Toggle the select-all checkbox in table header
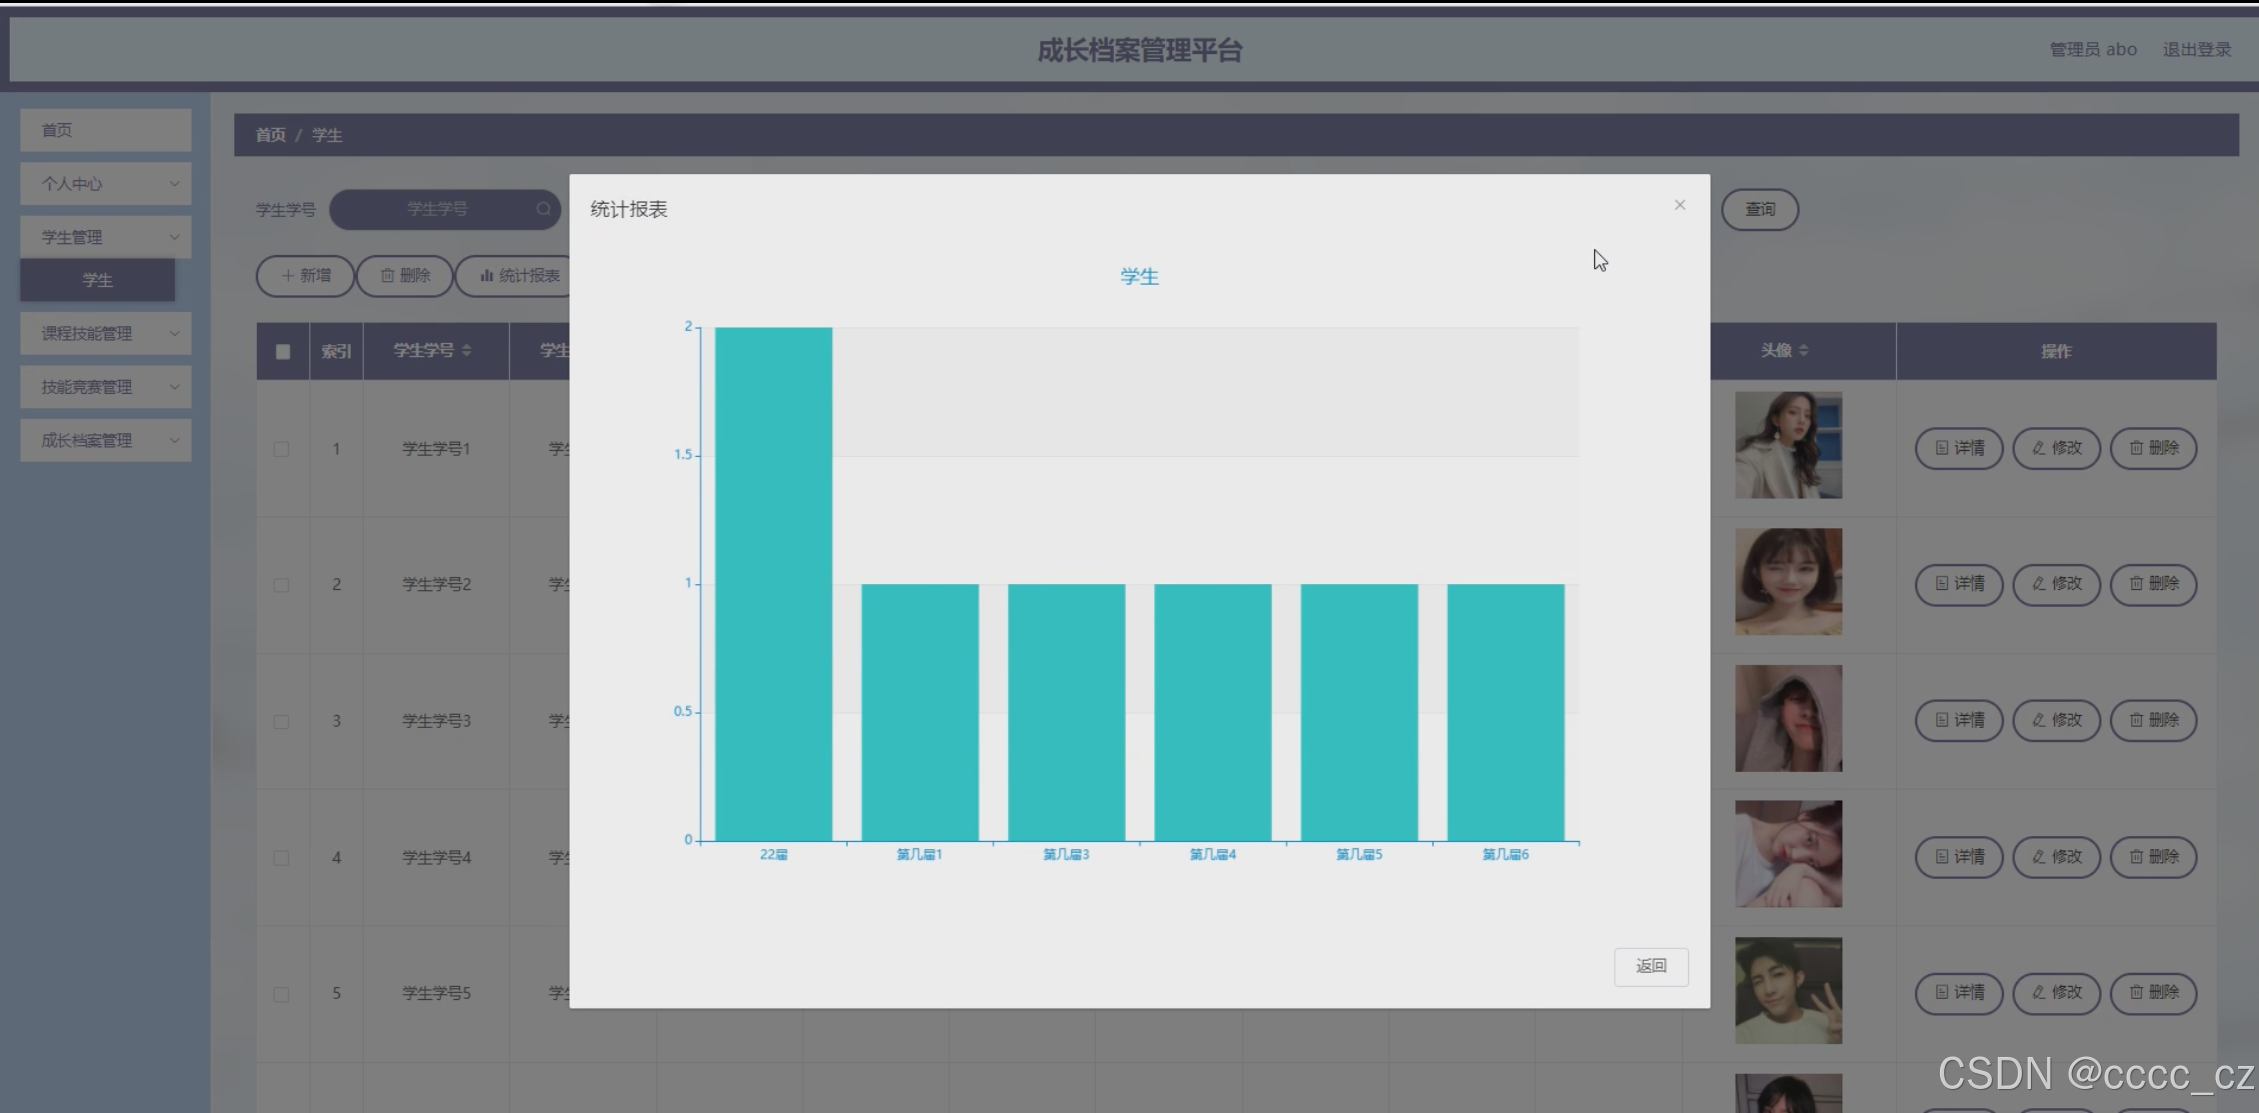 click(283, 352)
